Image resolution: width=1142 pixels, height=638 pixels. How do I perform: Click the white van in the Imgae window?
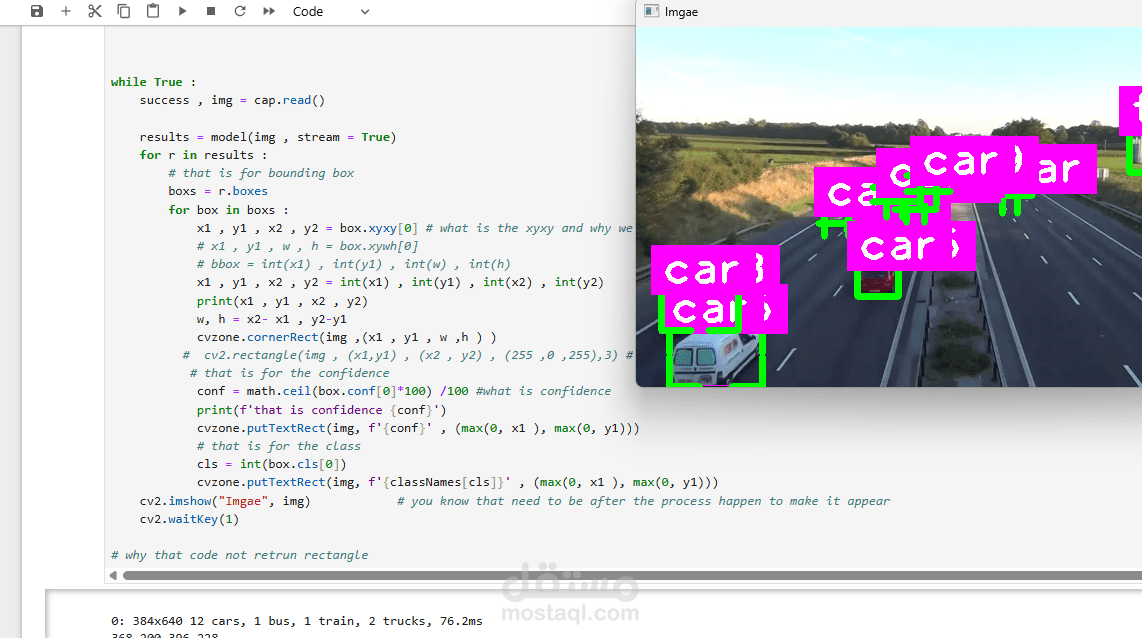pos(714,358)
